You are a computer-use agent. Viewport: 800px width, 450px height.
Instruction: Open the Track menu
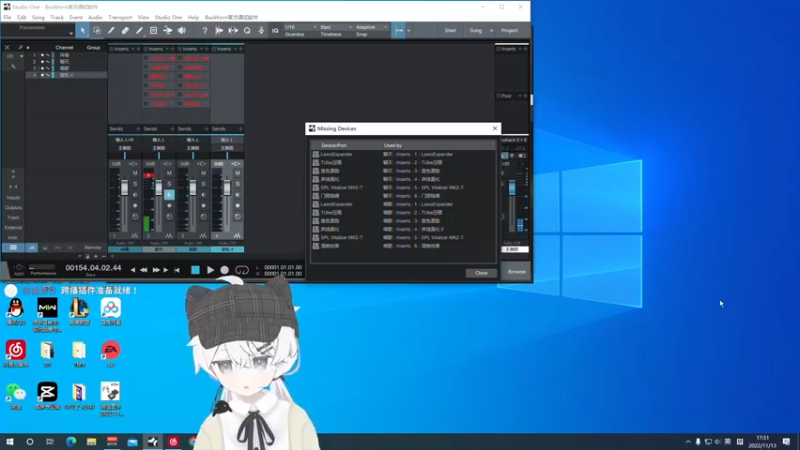click(x=57, y=17)
